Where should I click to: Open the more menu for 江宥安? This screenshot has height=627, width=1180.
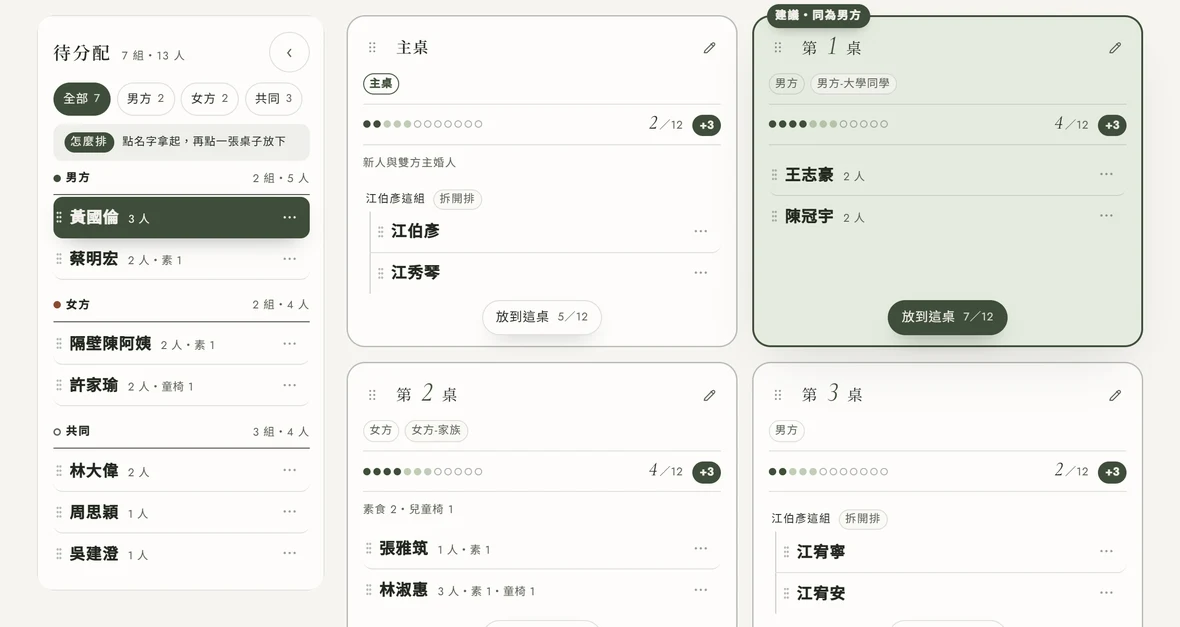1106,593
